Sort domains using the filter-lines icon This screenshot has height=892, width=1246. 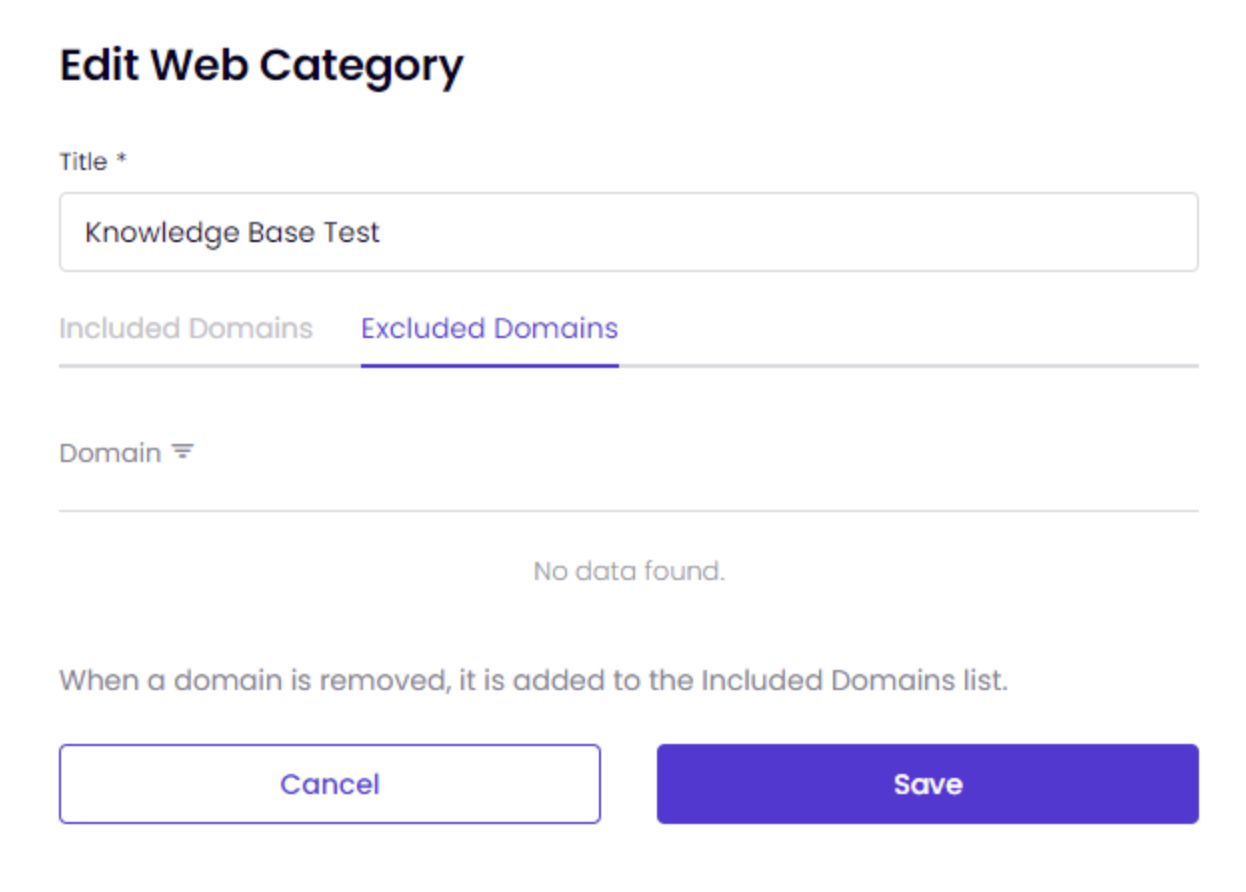click(182, 452)
